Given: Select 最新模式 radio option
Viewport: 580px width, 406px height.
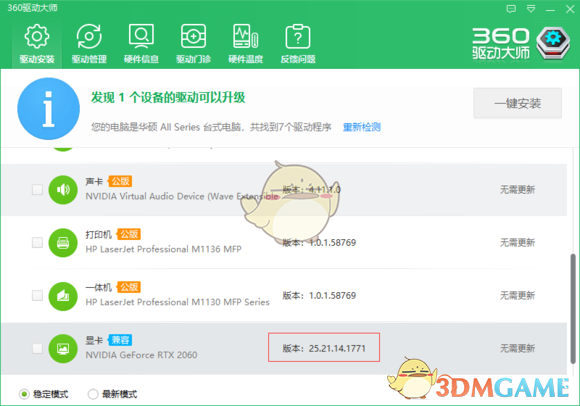Looking at the screenshot, I should point(112,394).
